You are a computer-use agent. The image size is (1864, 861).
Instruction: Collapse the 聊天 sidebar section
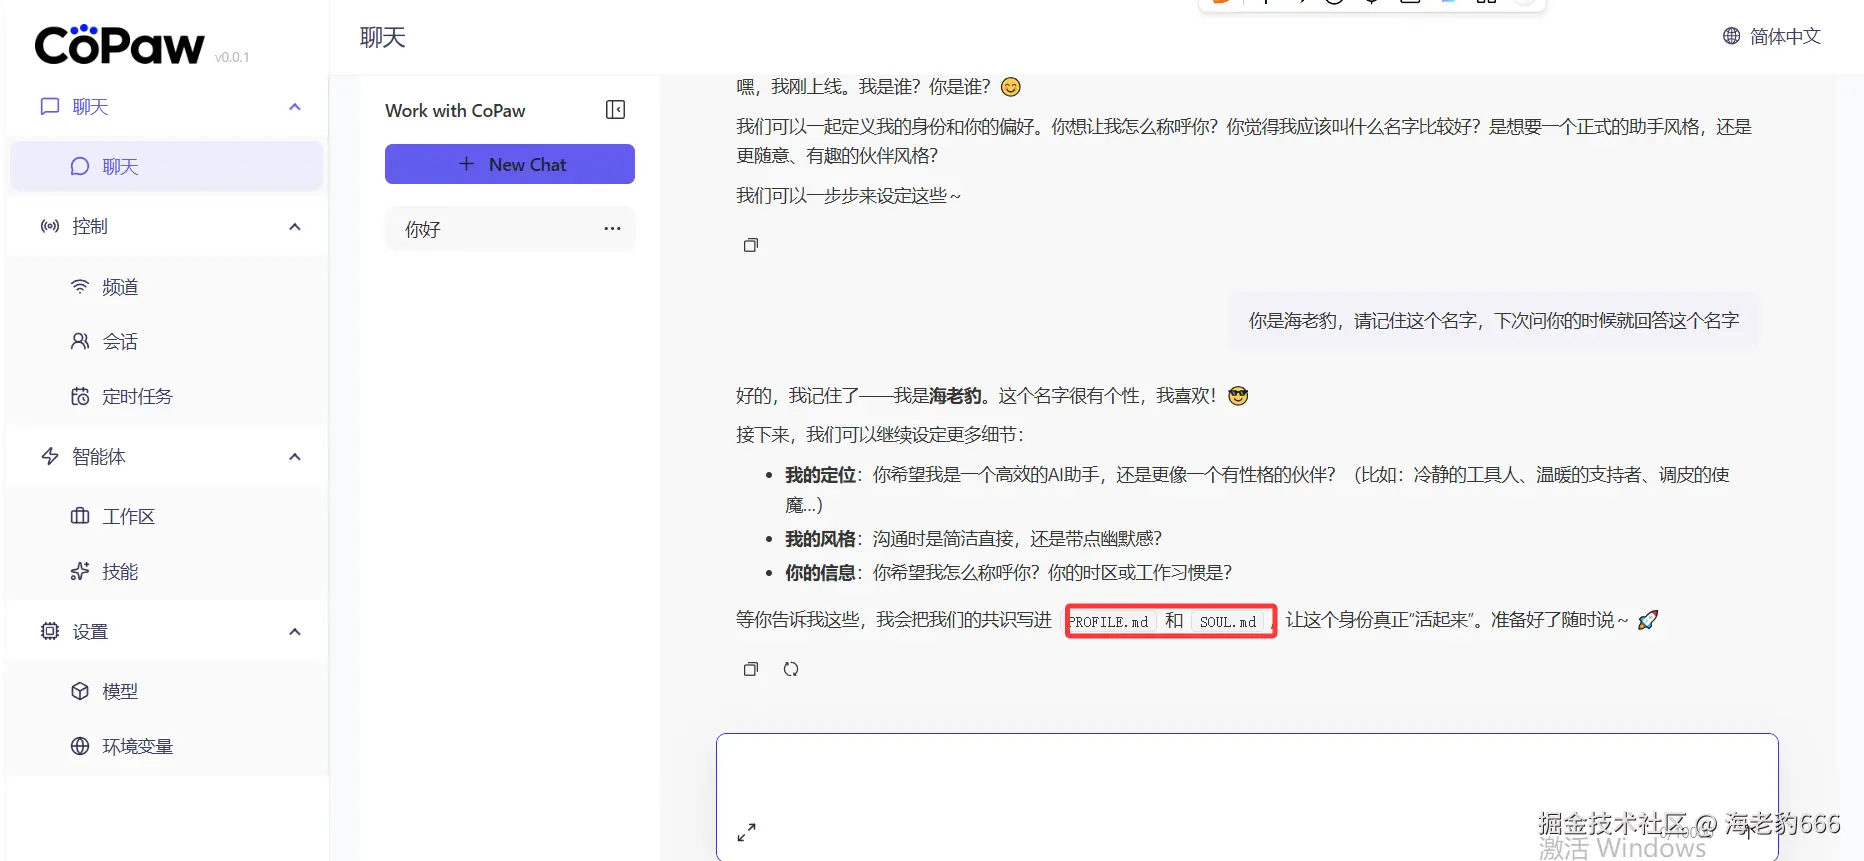coord(295,107)
